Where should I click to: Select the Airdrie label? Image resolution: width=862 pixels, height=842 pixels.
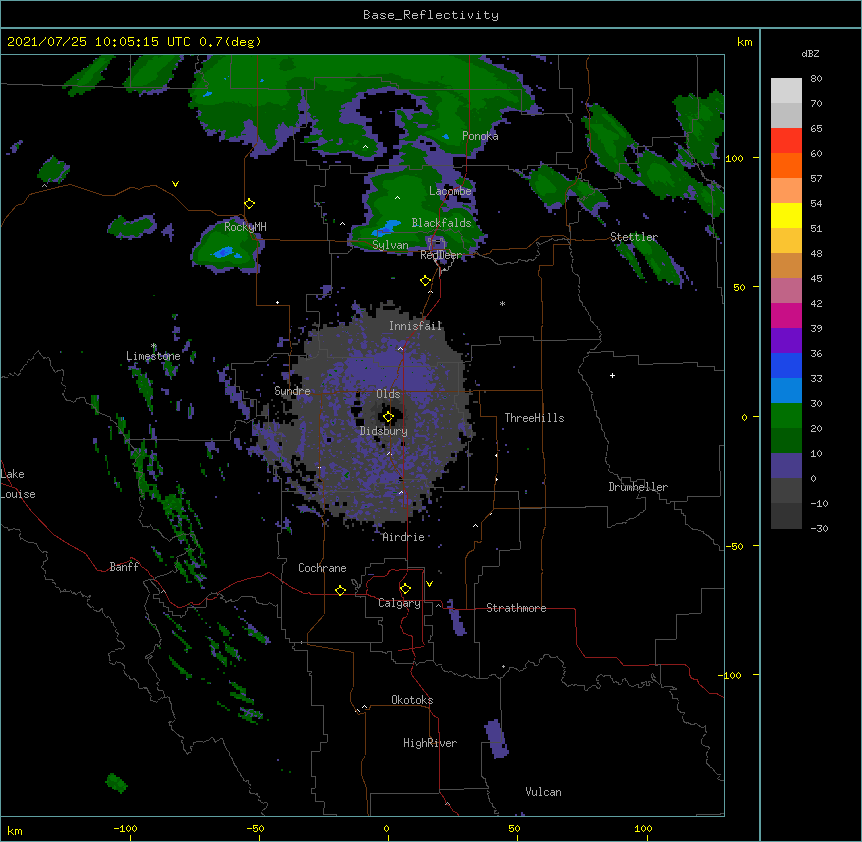point(404,537)
